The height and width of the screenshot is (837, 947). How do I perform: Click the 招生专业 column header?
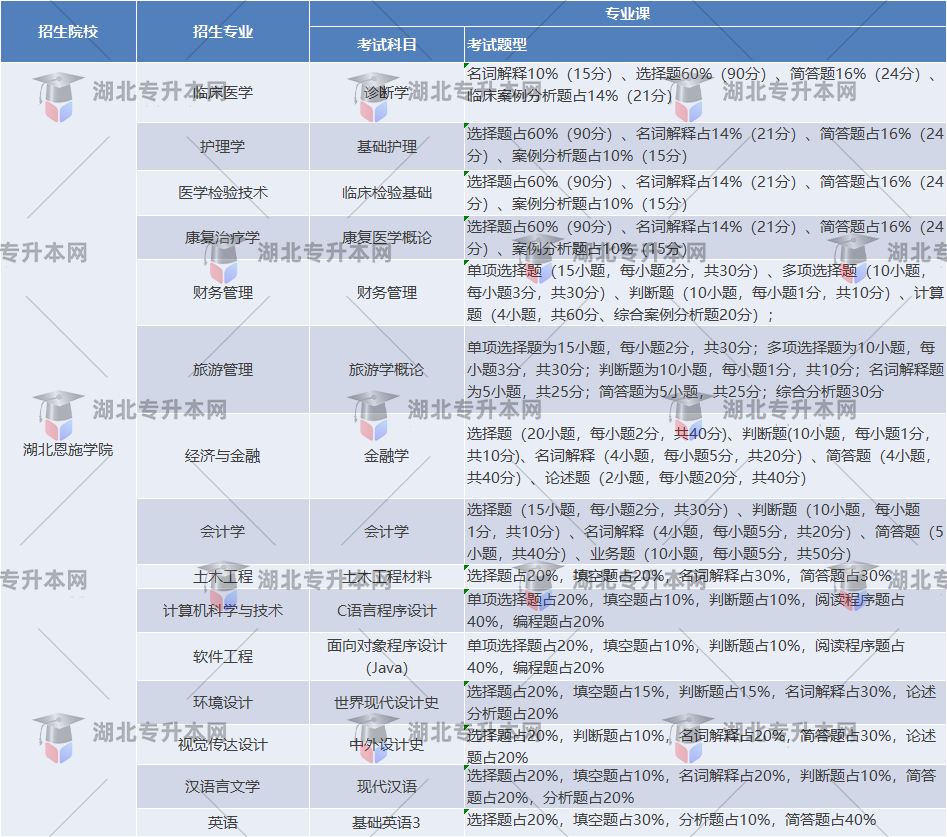[223, 31]
